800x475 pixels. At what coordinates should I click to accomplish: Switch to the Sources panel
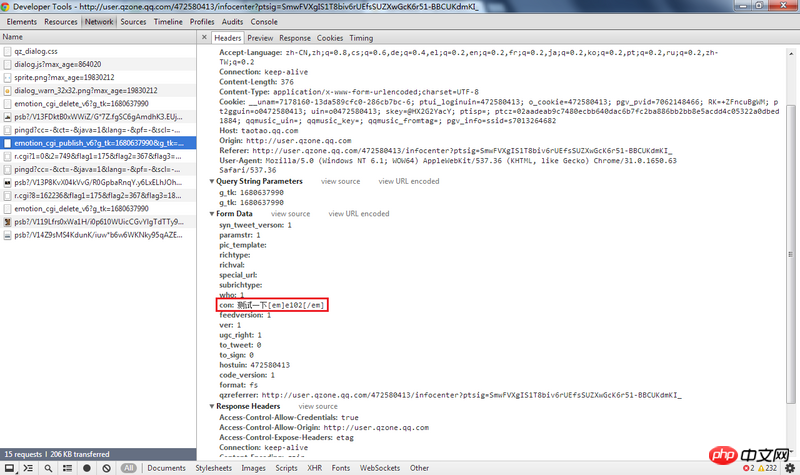click(x=133, y=21)
